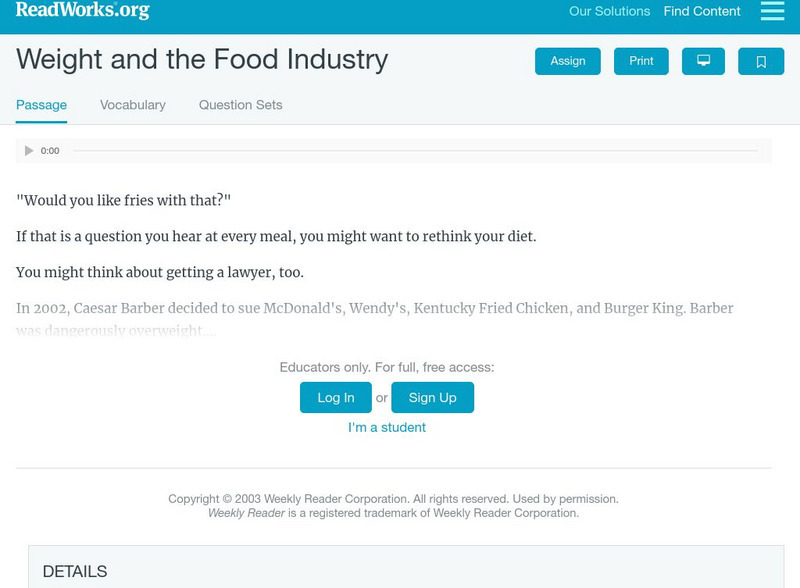Switch to the Question Sets tab

click(240, 105)
